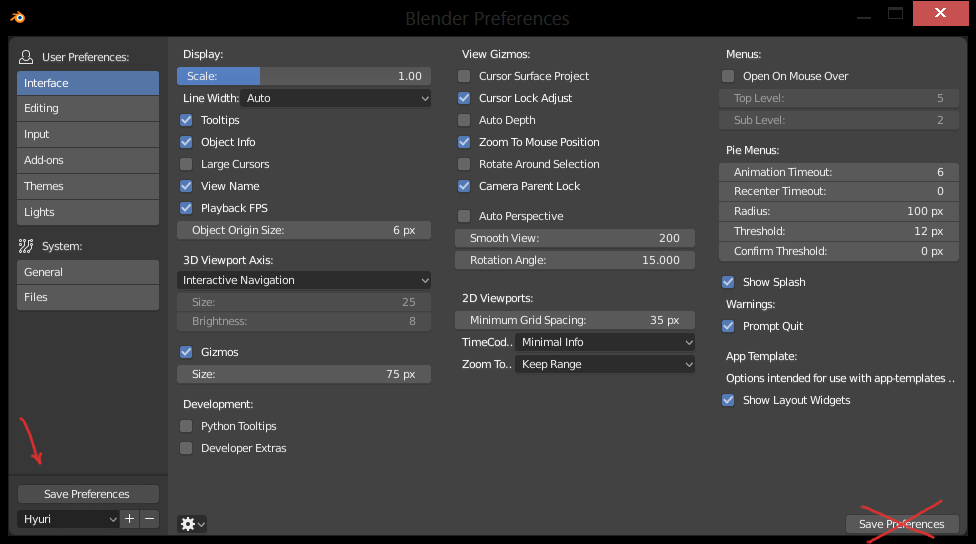Viewport: 976px width, 544px height.
Task: Click the 3D Viewport Axis Brightness field
Action: coord(304,321)
